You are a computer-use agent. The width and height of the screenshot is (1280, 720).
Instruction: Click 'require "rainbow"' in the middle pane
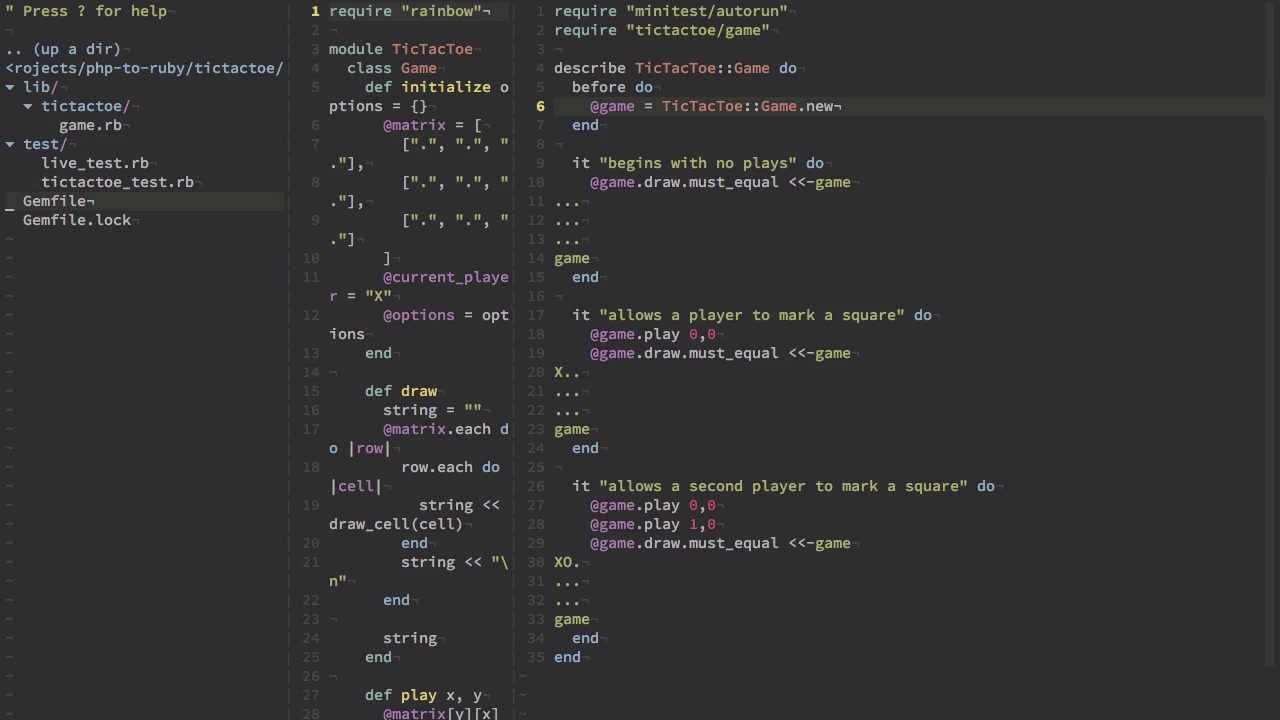point(405,11)
